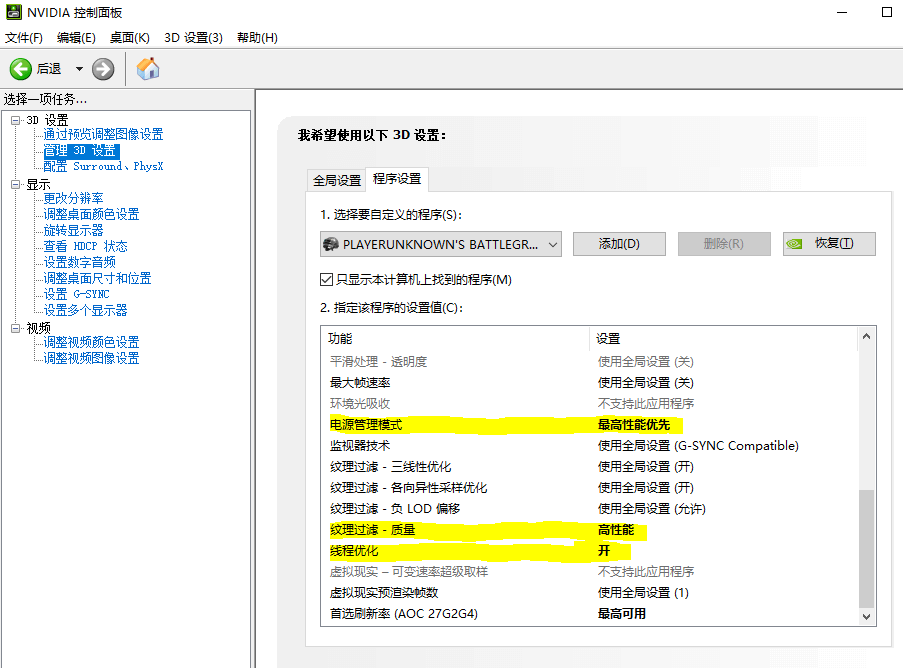Click the settings list scroll down arrow
This screenshot has width=903, height=668.
[x=867, y=617]
